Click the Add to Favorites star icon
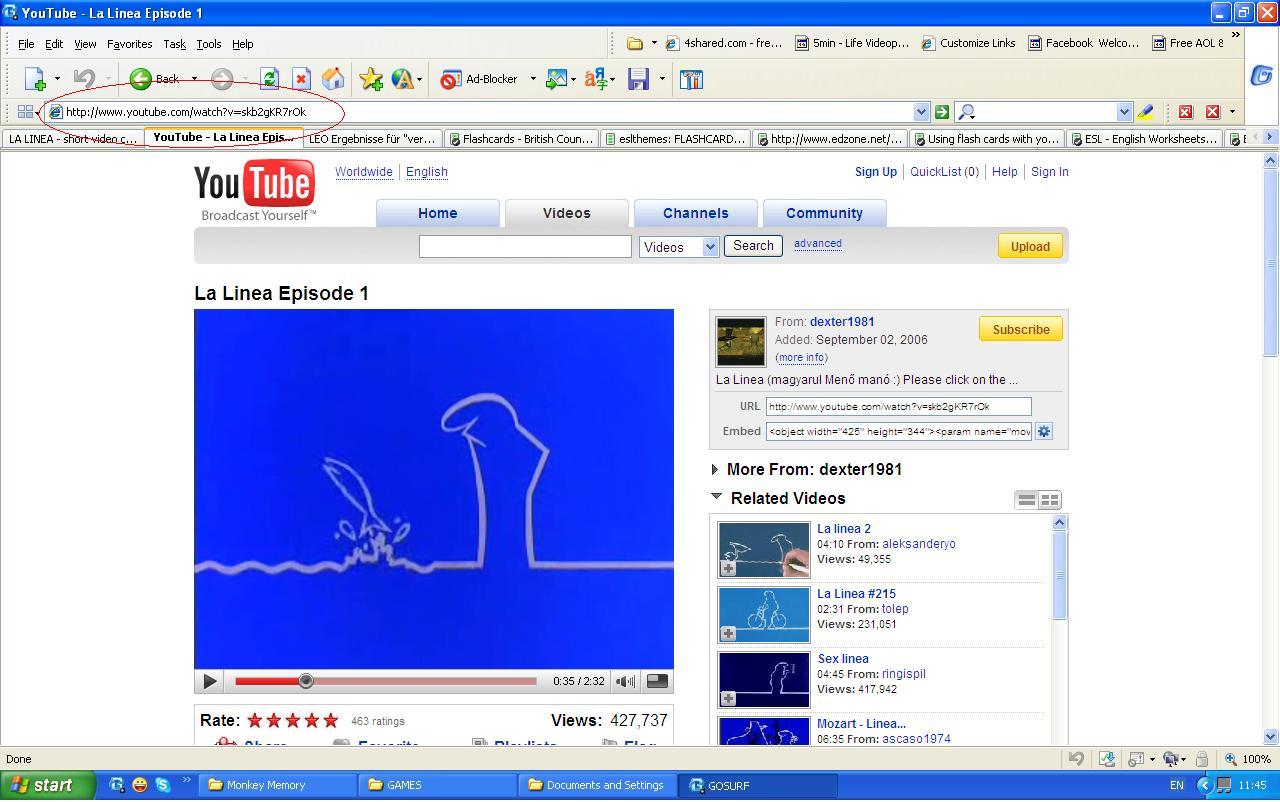This screenshot has height=802, width=1280. [371, 79]
